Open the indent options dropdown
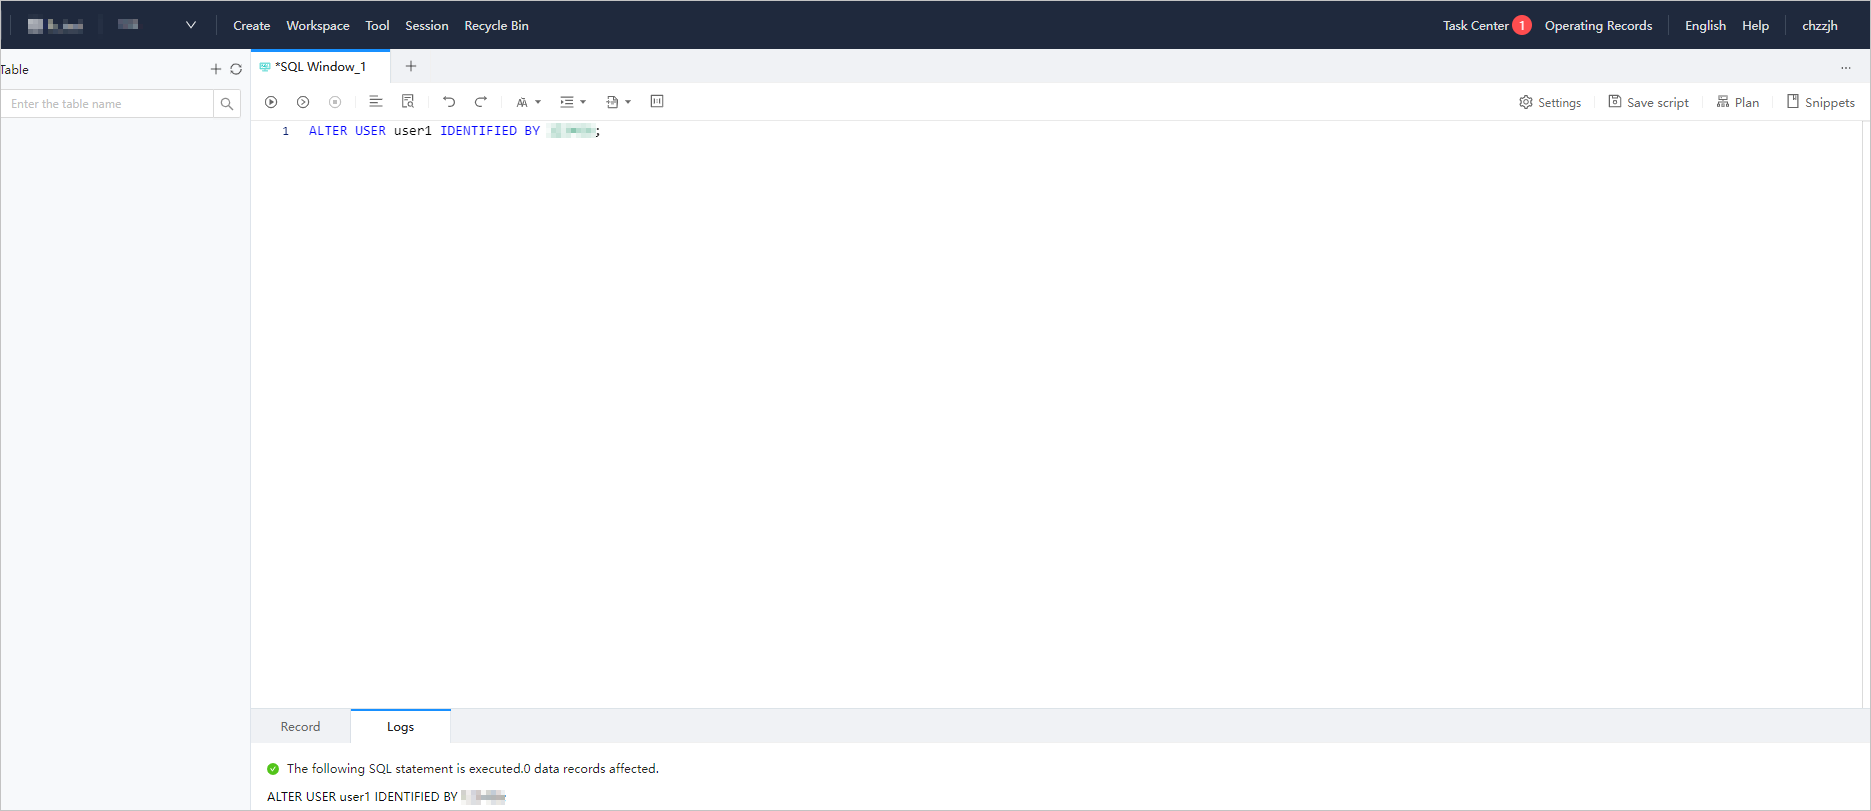1871x811 pixels. click(x=573, y=102)
